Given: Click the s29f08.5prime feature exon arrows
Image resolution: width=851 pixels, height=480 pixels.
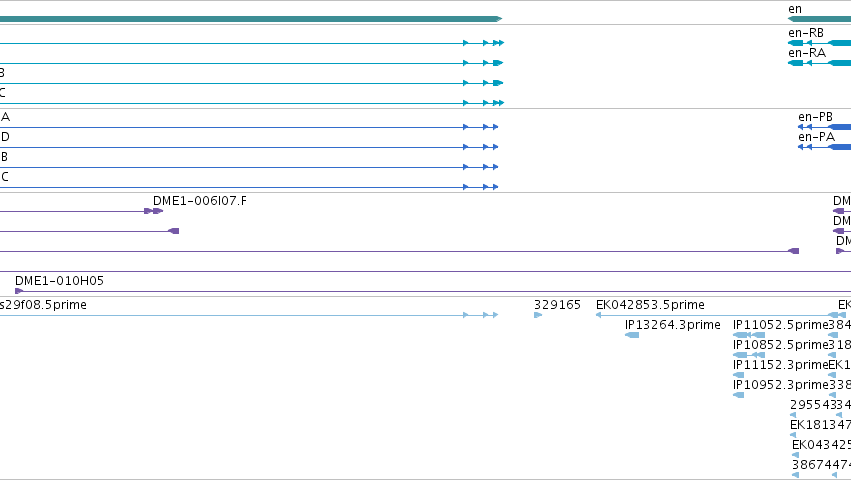Looking at the screenshot, I should coord(480,315).
